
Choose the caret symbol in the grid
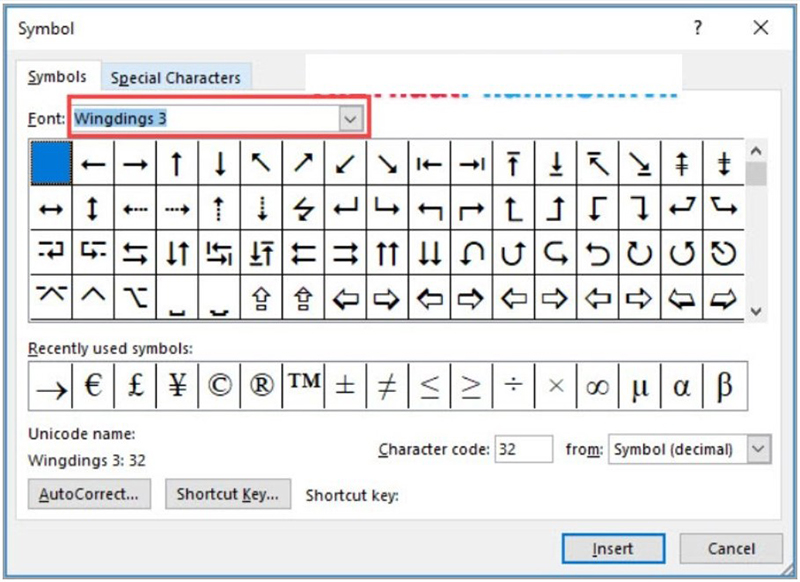(x=93, y=297)
